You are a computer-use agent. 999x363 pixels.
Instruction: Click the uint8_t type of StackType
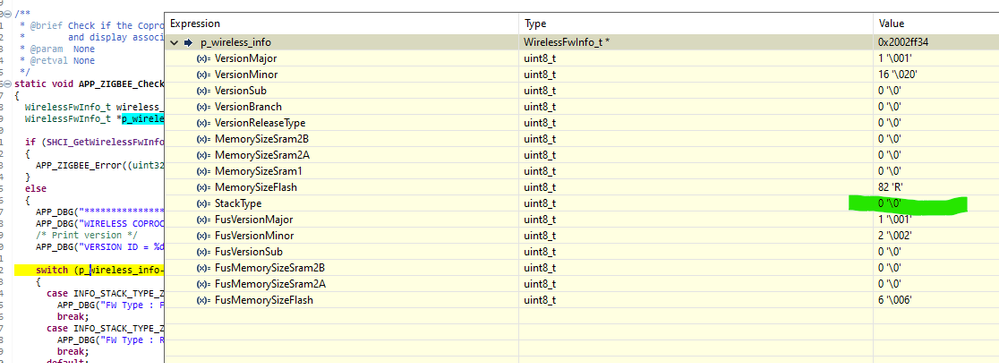coord(540,204)
